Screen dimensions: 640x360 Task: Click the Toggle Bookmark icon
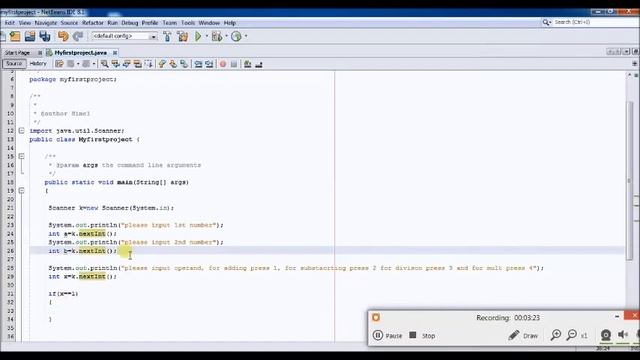coord(184,64)
